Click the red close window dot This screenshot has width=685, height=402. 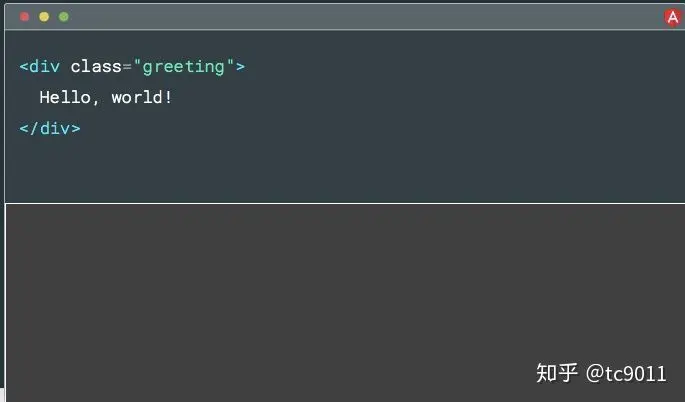coord(25,17)
